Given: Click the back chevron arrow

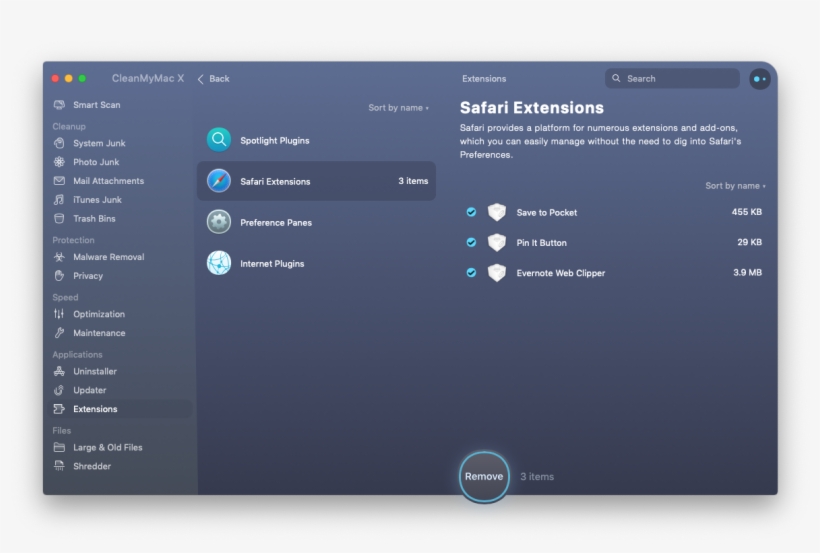Looking at the screenshot, I should pyautogui.click(x=200, y=79).
